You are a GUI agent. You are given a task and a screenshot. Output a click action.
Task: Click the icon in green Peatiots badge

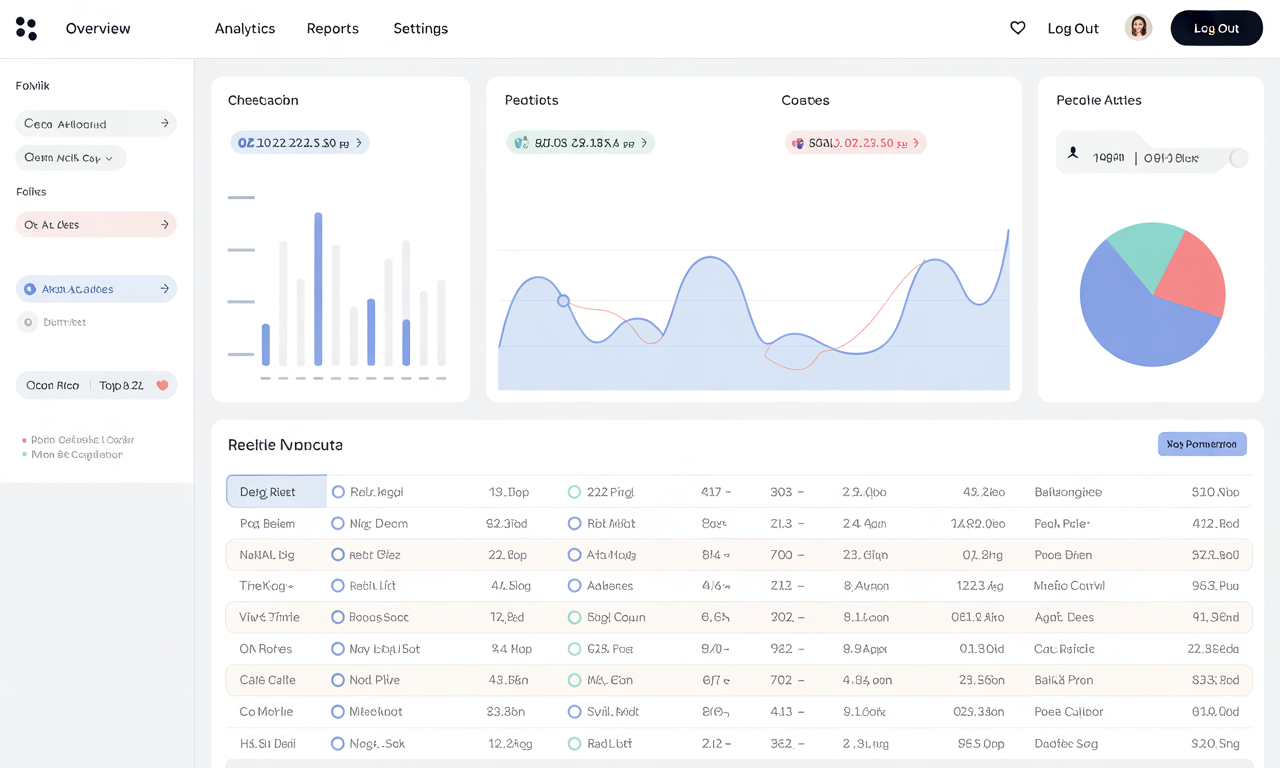[x=521, y=143]
